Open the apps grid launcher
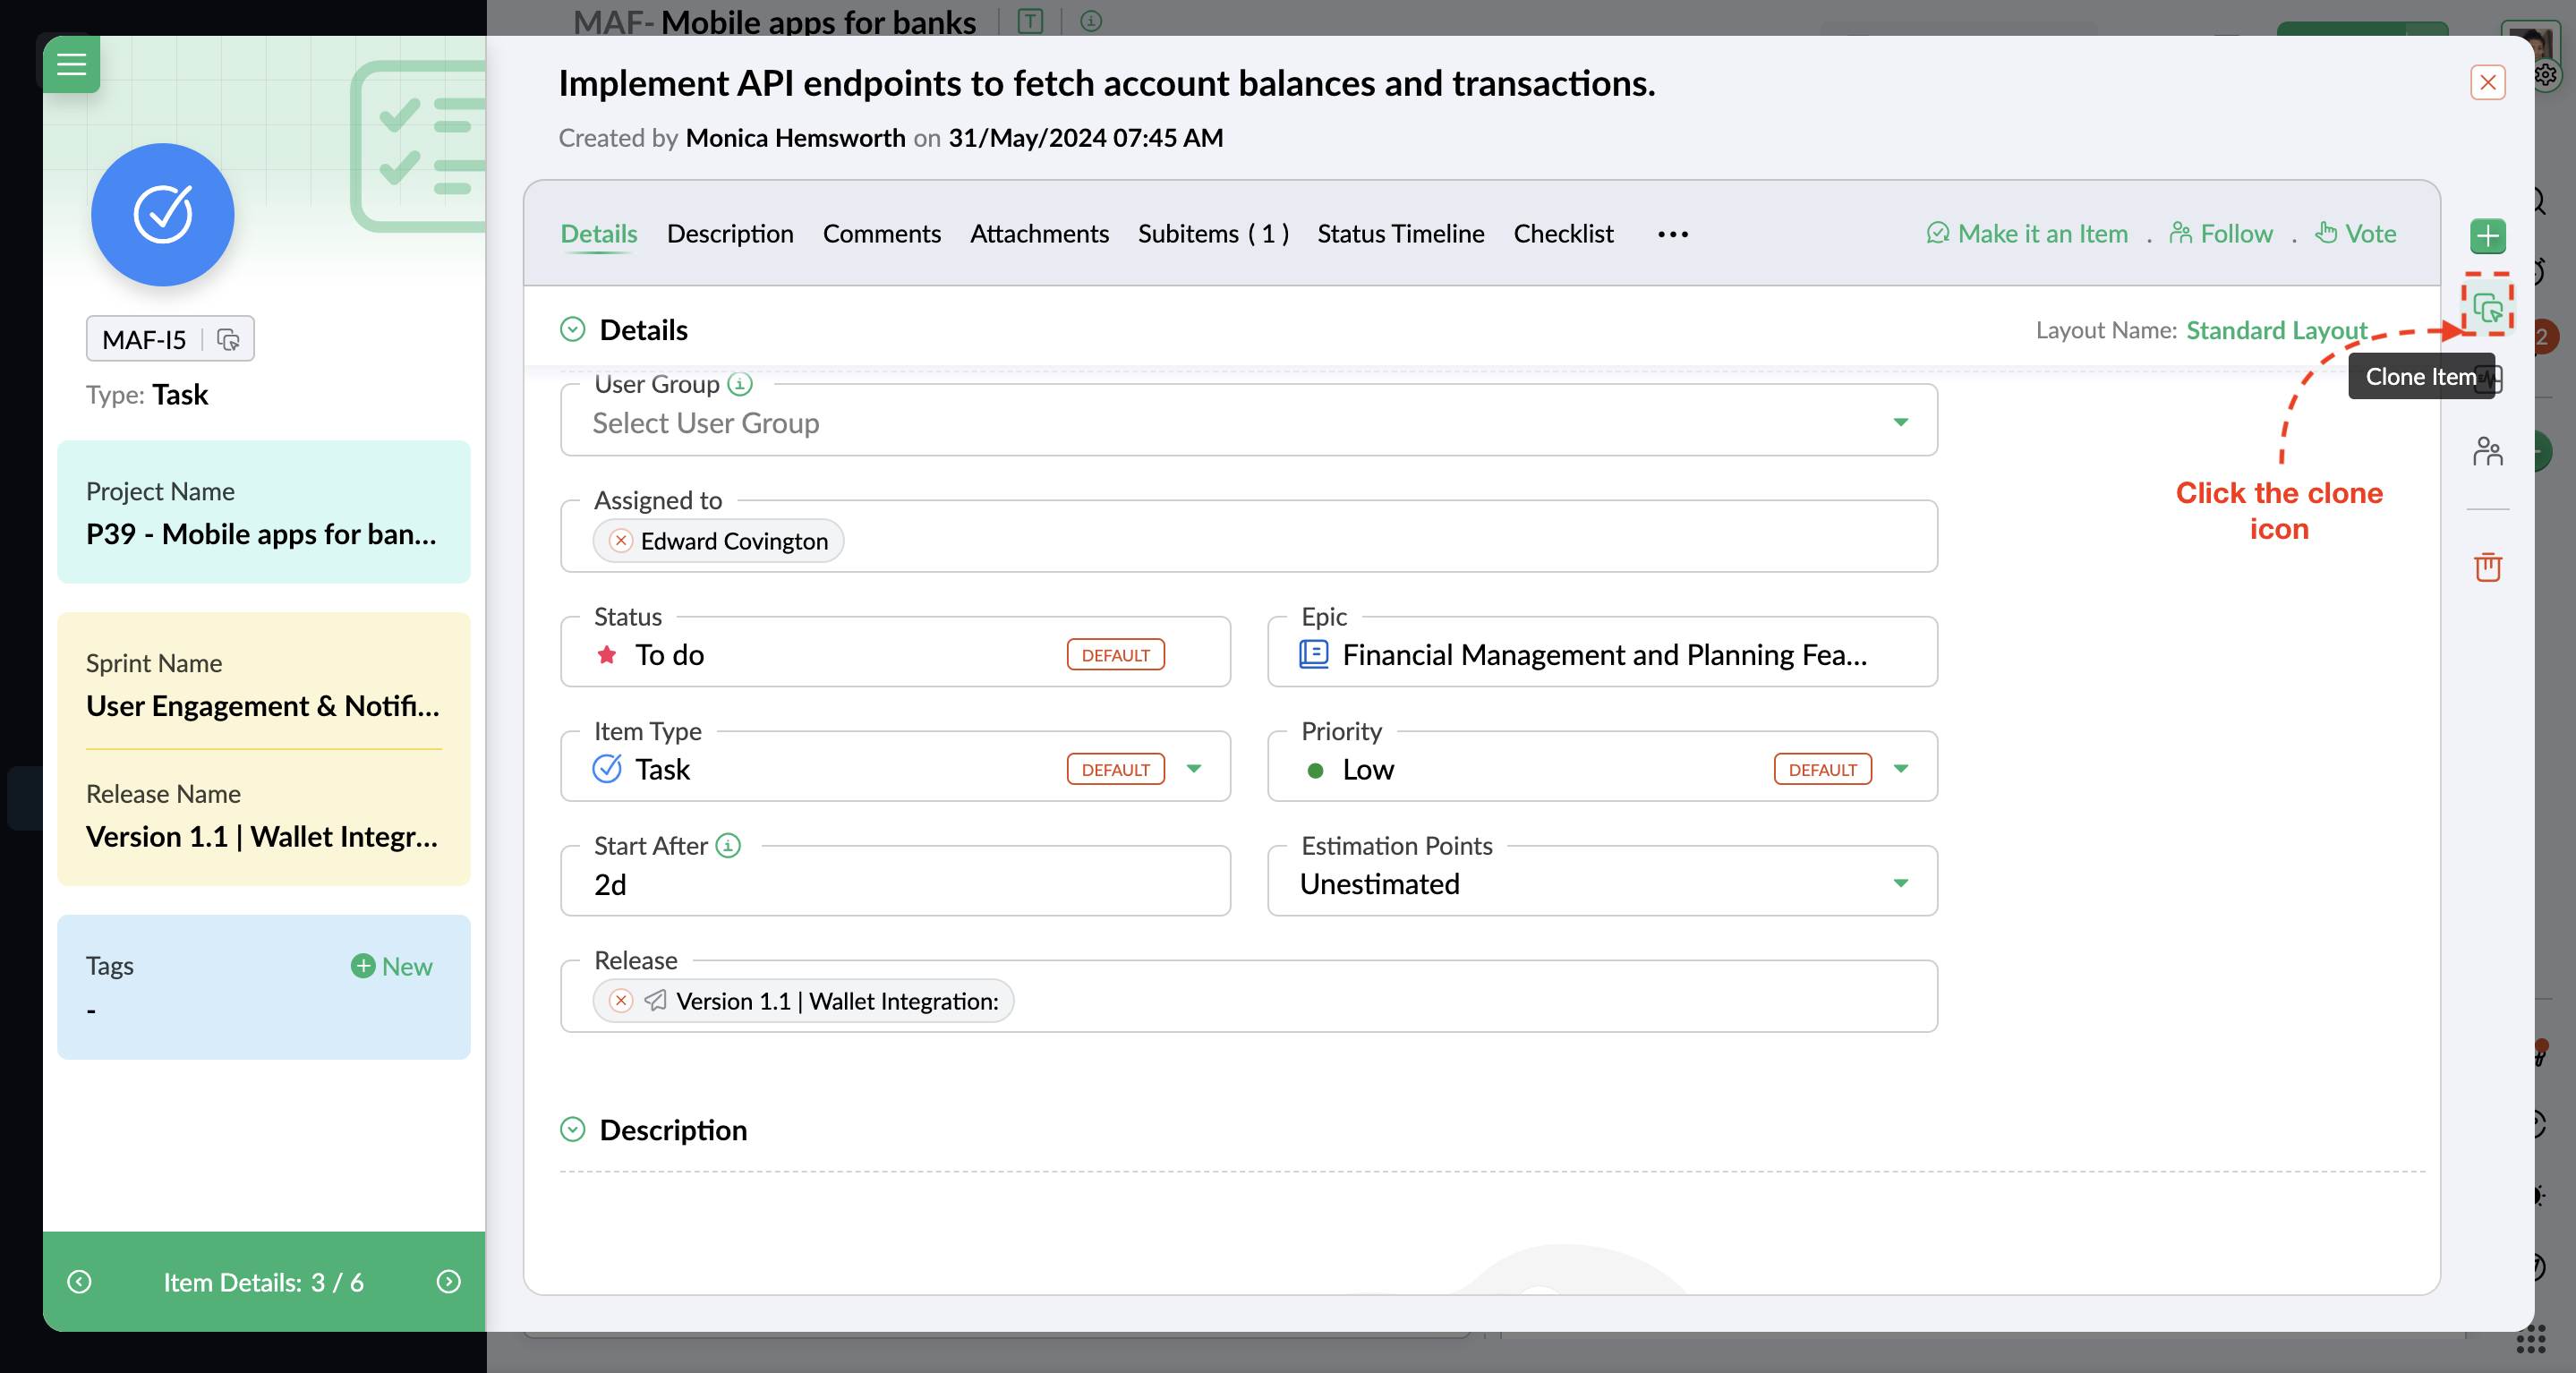This screenshot has height=1373, width=2576. (x=2531, y=1340)
